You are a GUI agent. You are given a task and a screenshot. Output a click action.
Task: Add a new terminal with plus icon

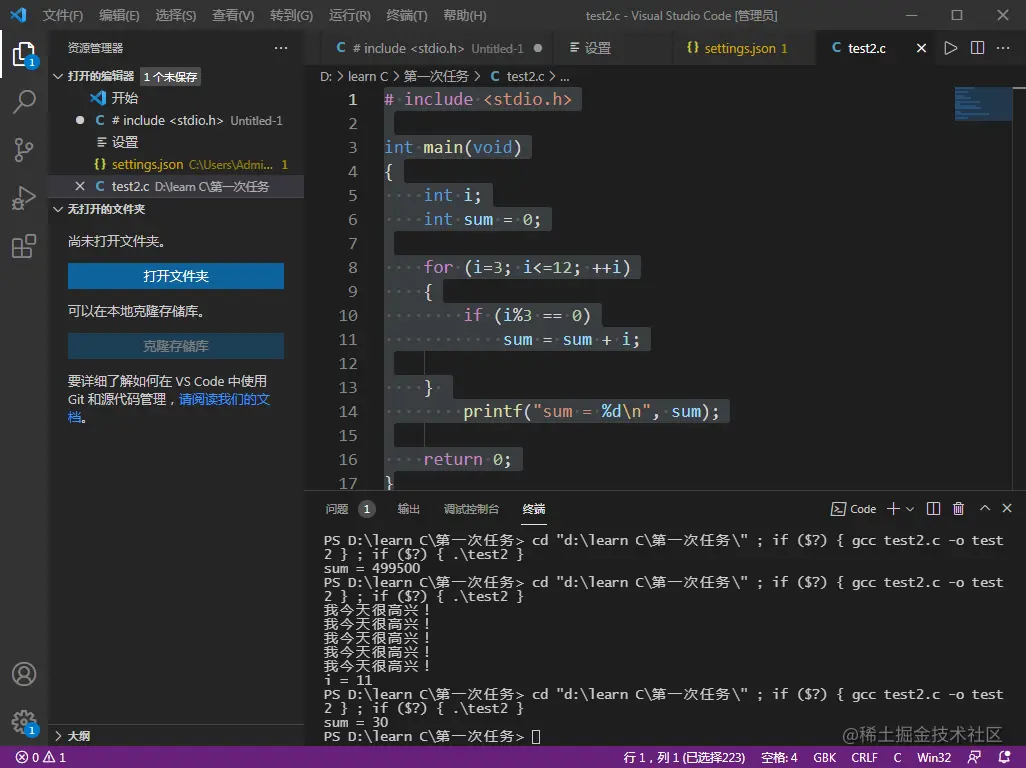pyautogui.click(x=893, y=509)
